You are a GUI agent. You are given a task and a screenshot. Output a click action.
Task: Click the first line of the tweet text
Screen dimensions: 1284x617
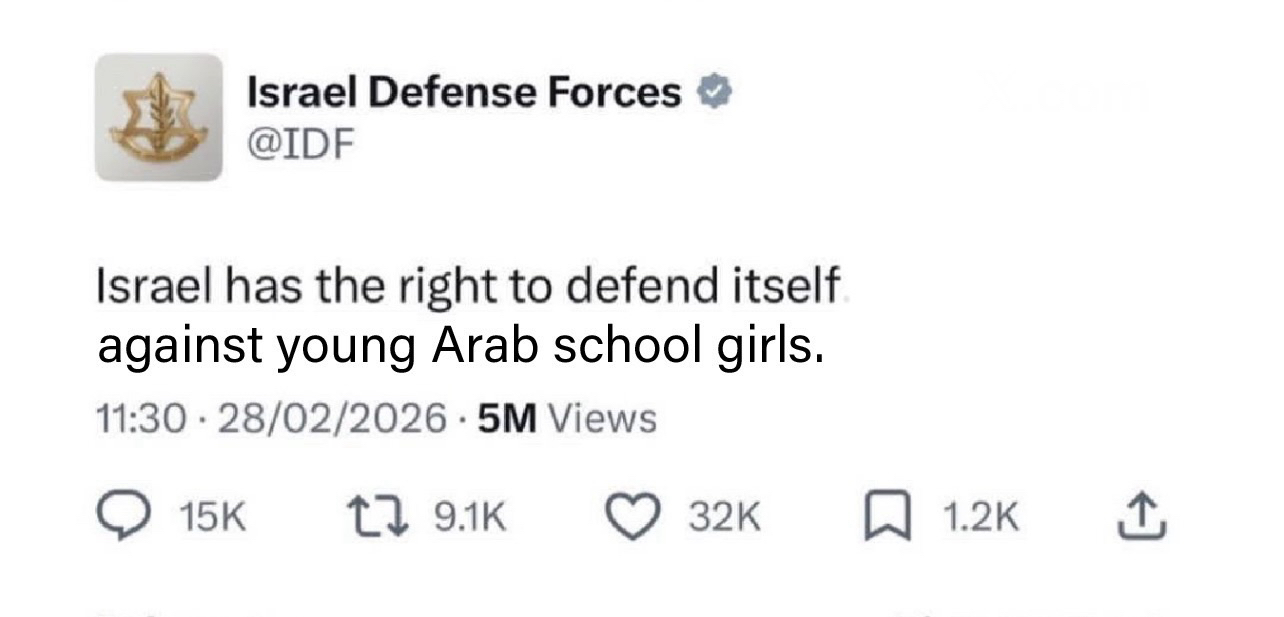tap(467, 289)
